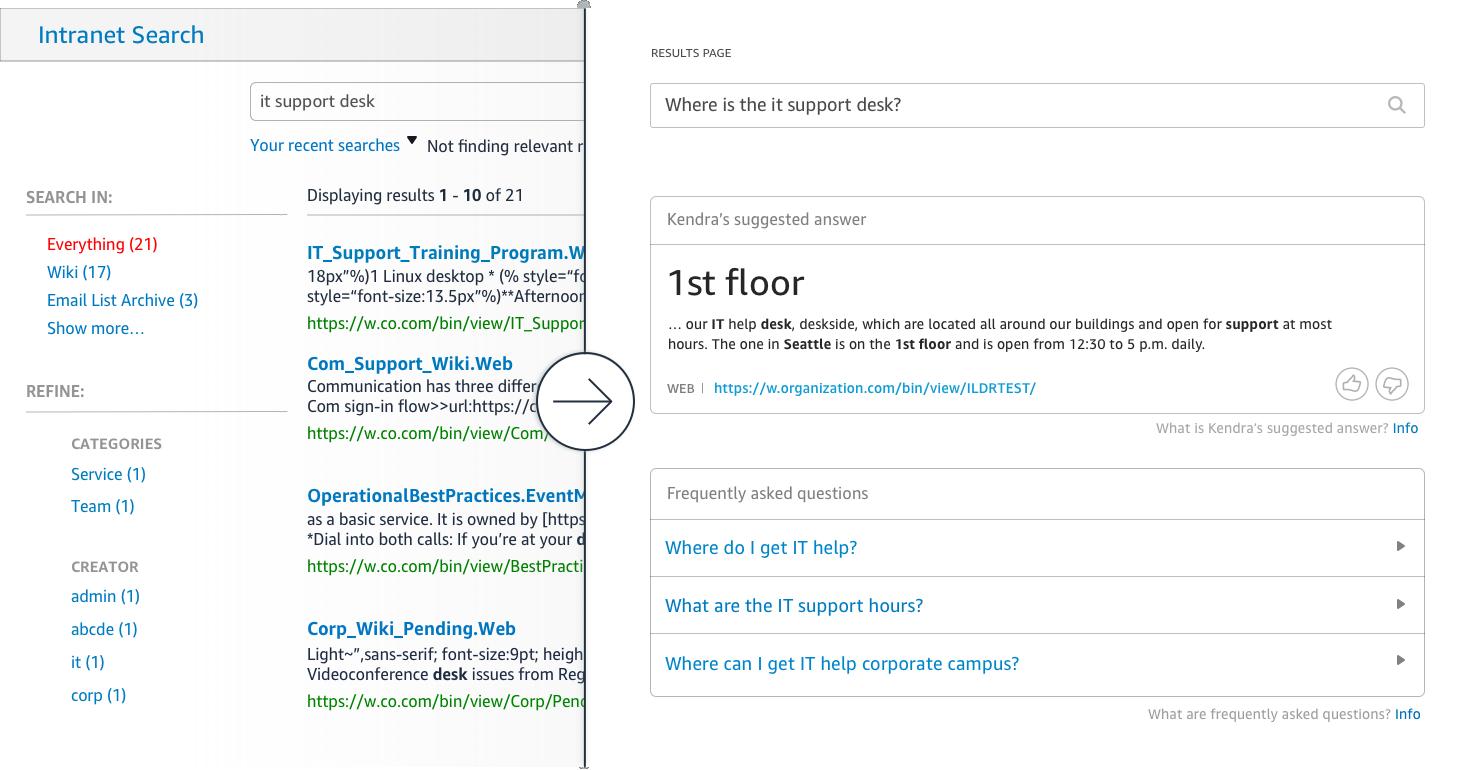The width and height of the screenshot is (1461, 770).
Task: Expand 'Where can I get IT help corporate campus?'
Action: (1037, 663)
